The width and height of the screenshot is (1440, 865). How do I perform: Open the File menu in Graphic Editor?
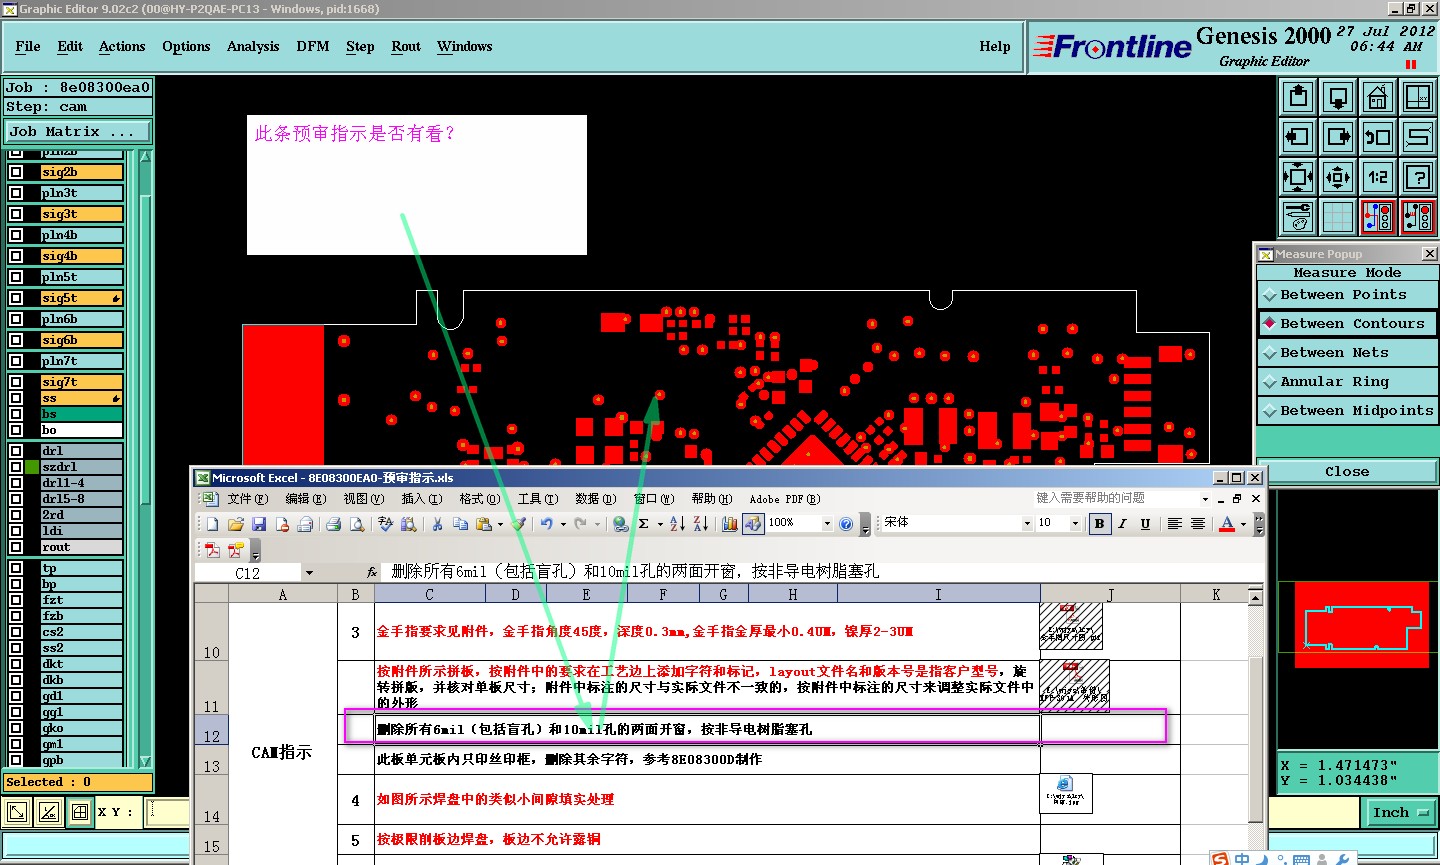tap(28, 47)
